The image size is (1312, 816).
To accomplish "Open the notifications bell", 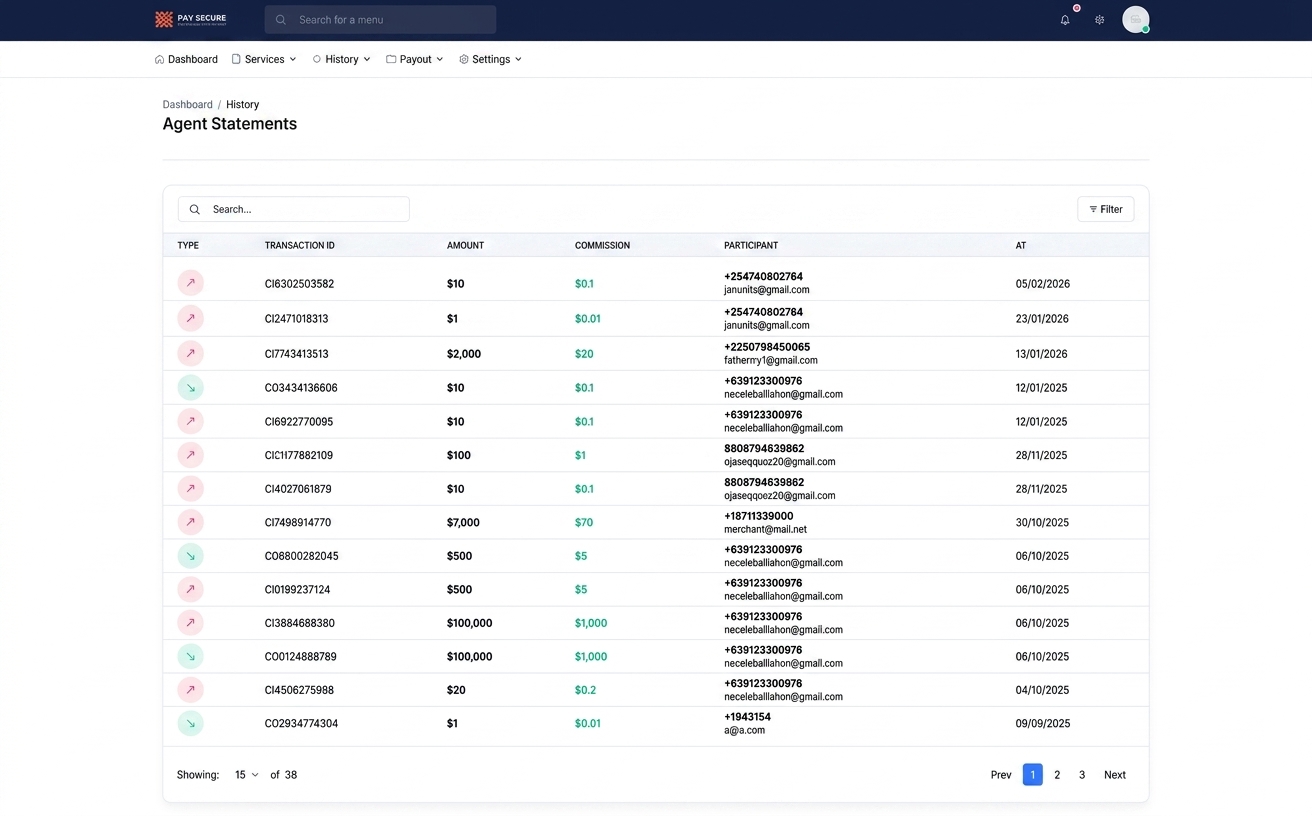I will click(x=1065, y=20).
